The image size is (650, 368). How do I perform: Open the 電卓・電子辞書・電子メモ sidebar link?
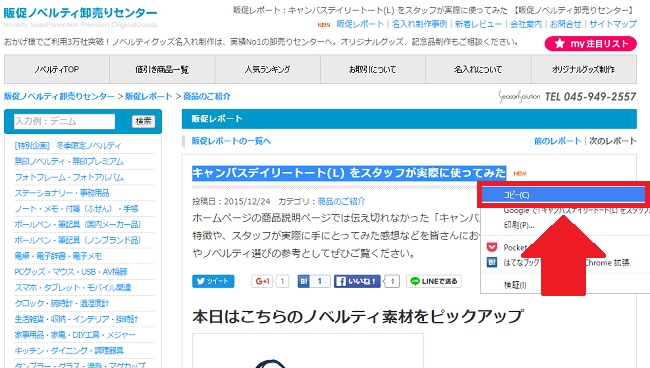[x=58, y=256]
